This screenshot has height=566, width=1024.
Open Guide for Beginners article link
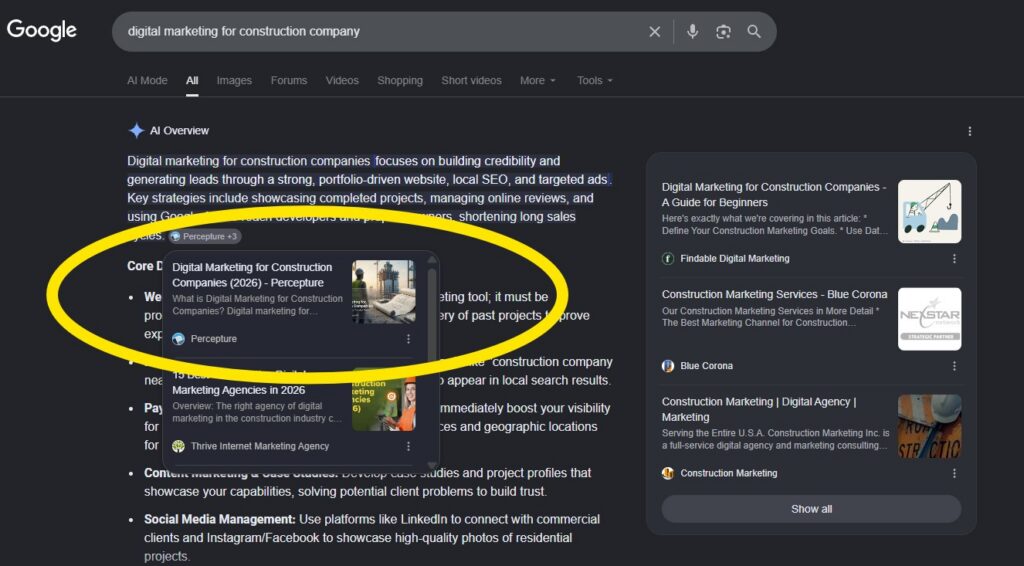(x=774, y=195)
